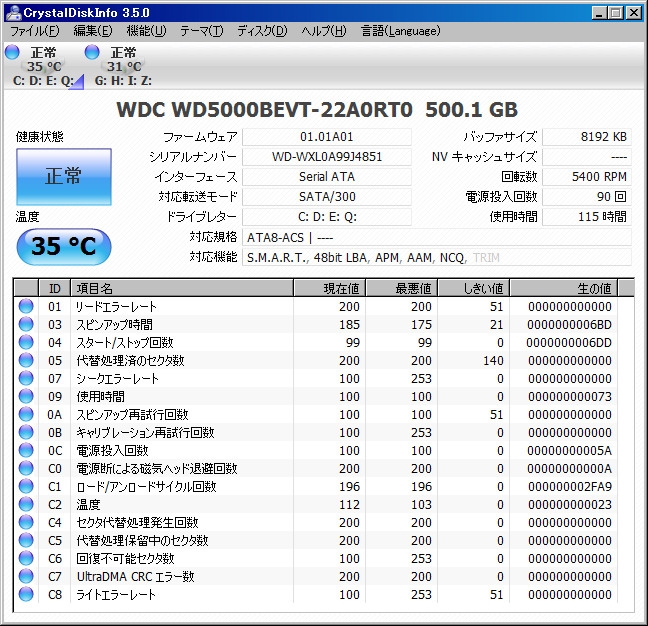Click the 8192 KB buffer size value

[x=586, y=137]
